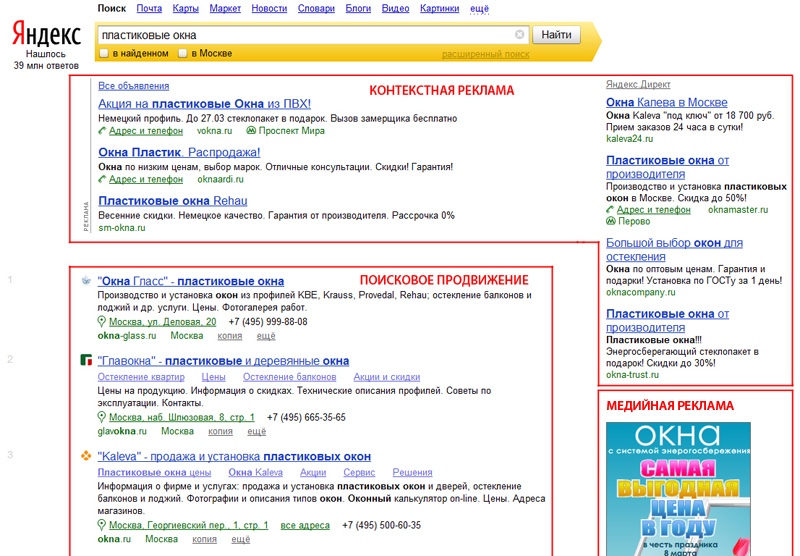
Task: Expand 'ещё' under the okna.ru result
Action: click(x=240, y=539)
